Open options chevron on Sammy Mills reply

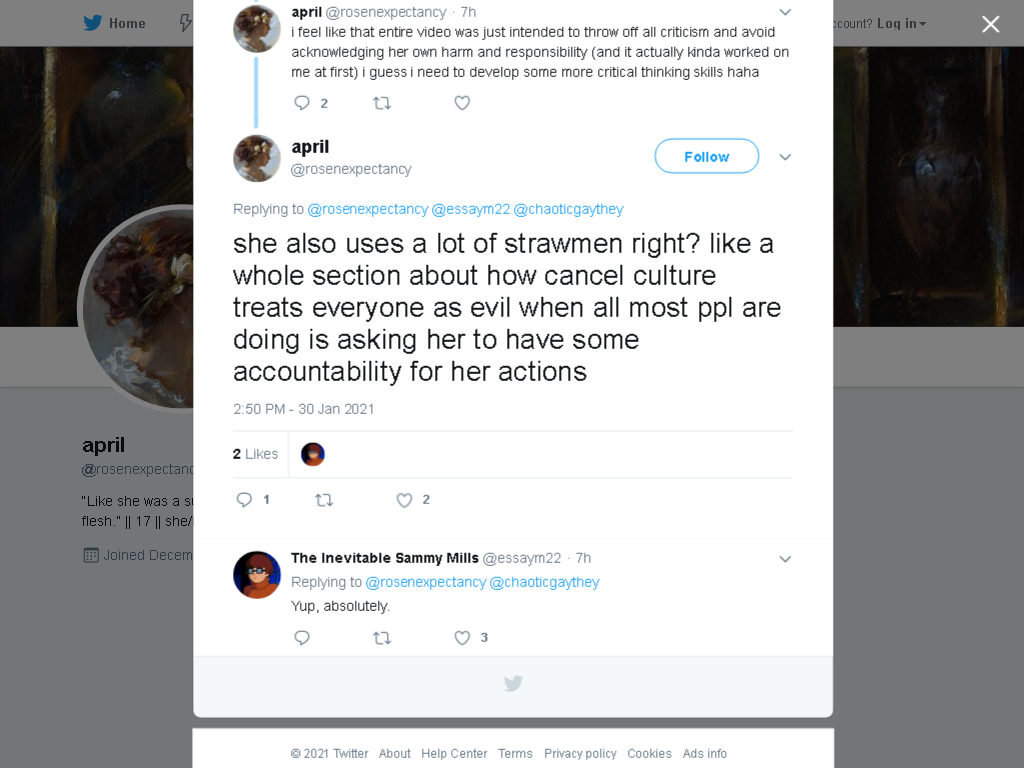click(x=785, y=559)
